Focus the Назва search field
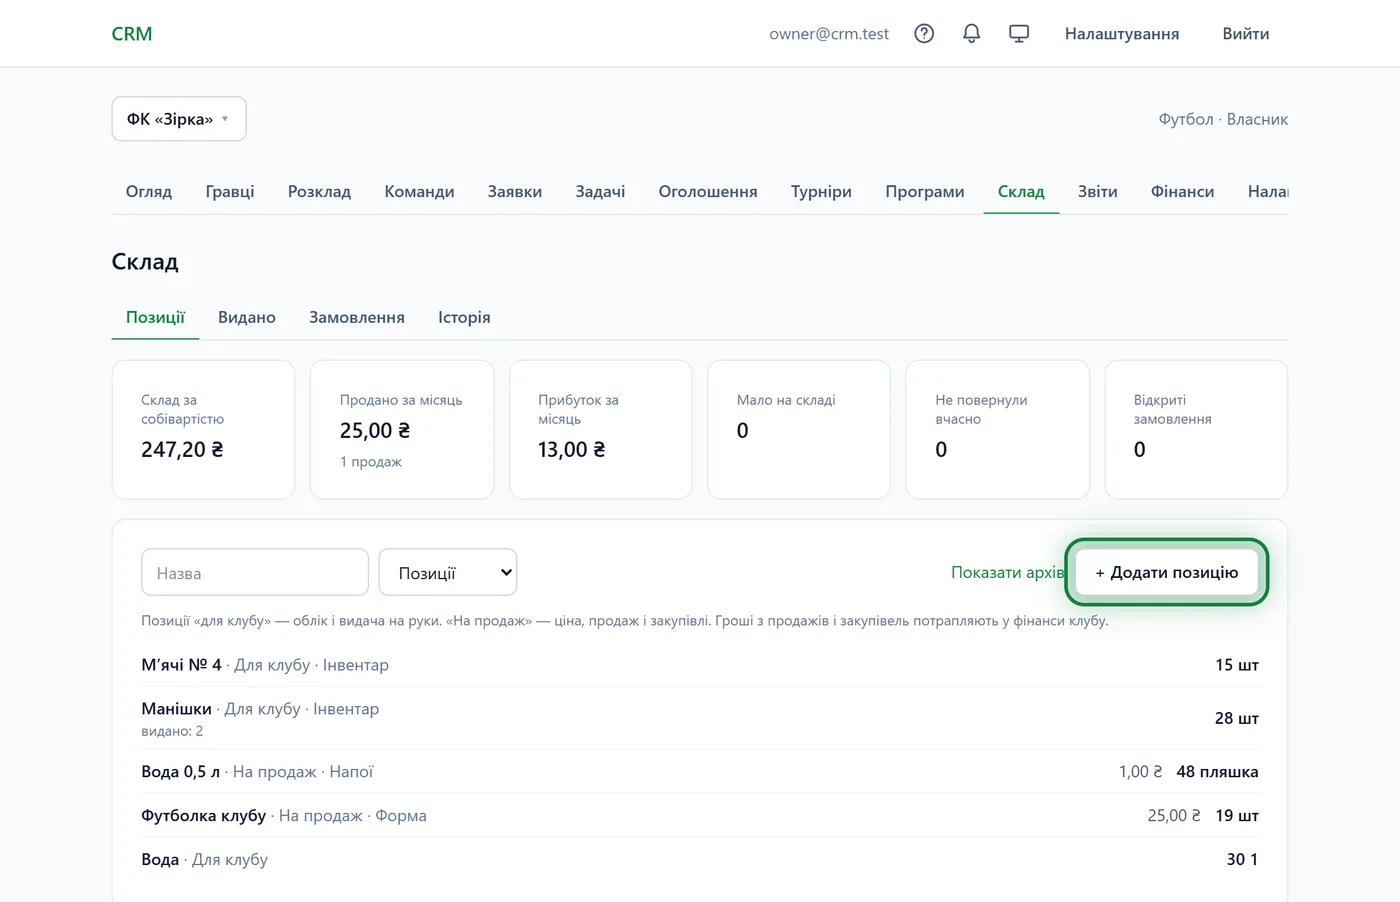Viewport: 1400px width, 902px height. tap(255, 572)
